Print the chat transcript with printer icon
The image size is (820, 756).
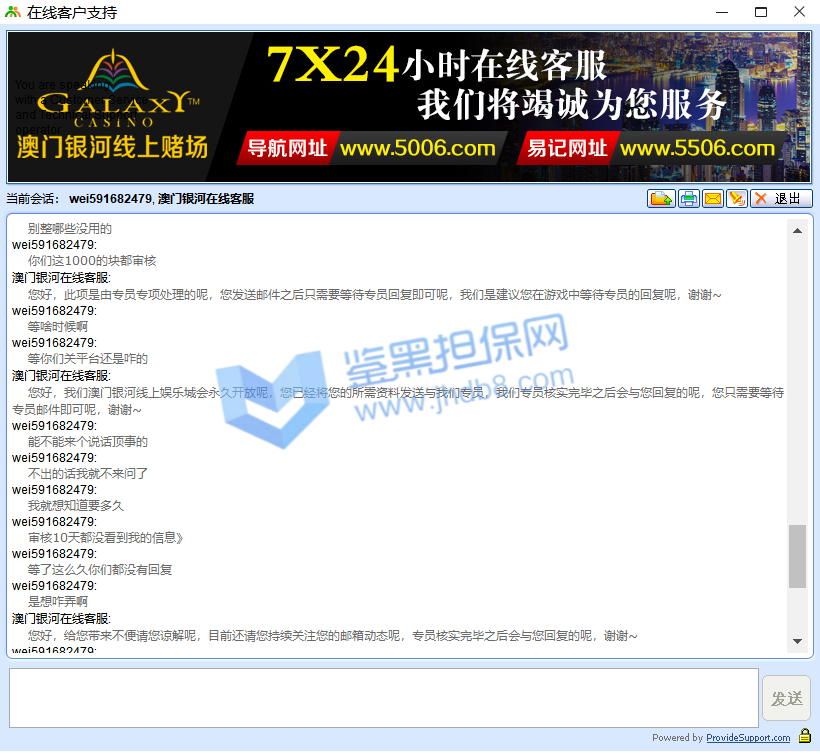click(x=689, y=199)
